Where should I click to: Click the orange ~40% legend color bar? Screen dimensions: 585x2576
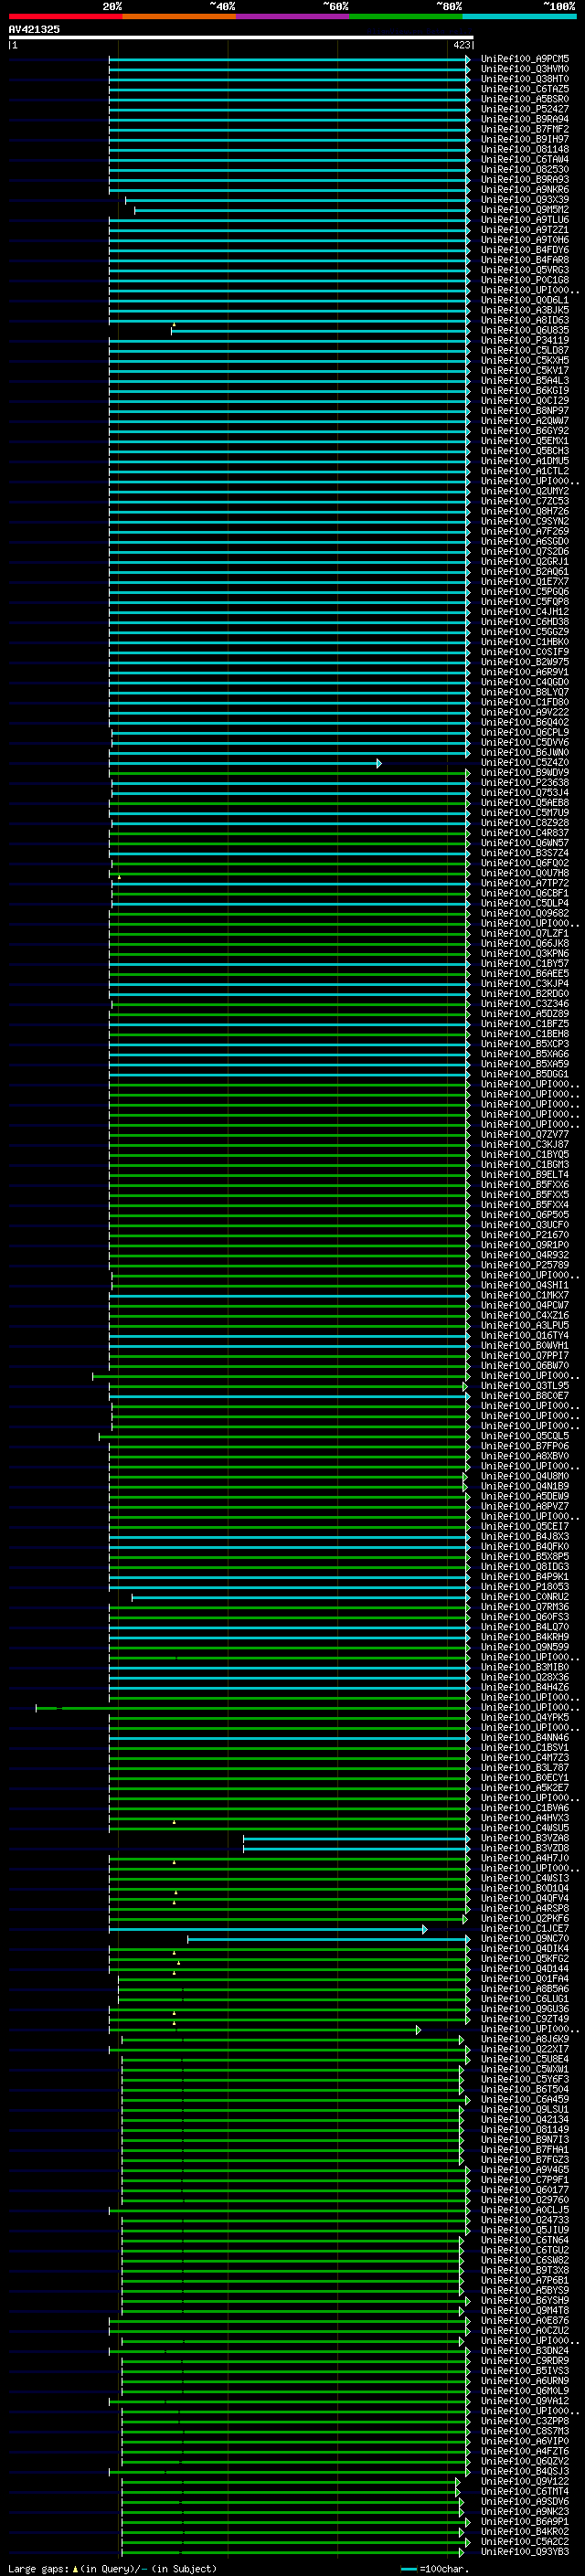pos(179,16)
